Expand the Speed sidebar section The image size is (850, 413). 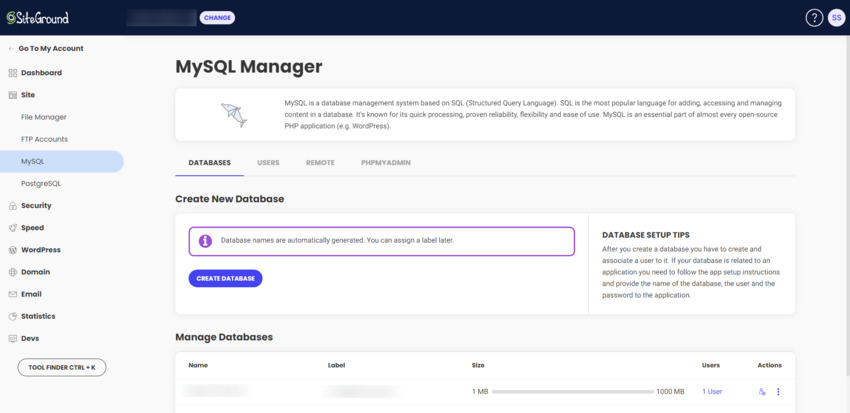click(x=33, y=228)
